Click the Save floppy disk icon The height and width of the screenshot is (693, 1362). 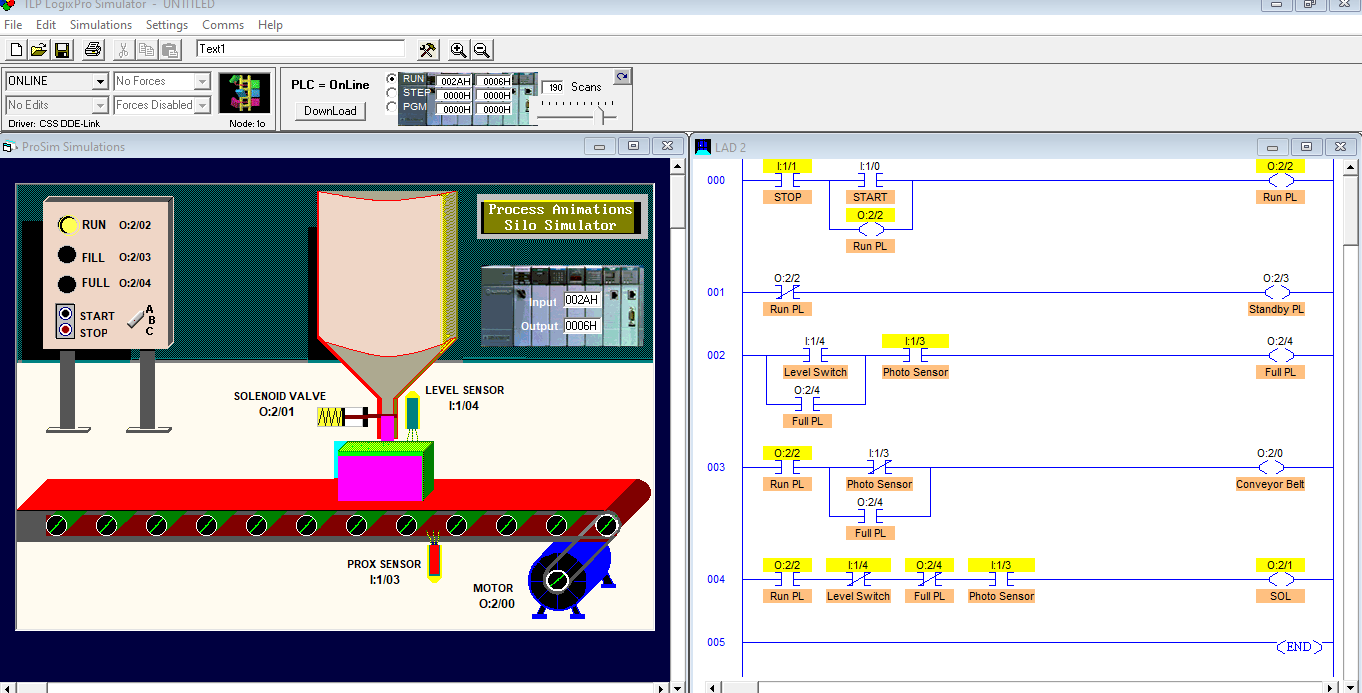click(x=62, y=49)
